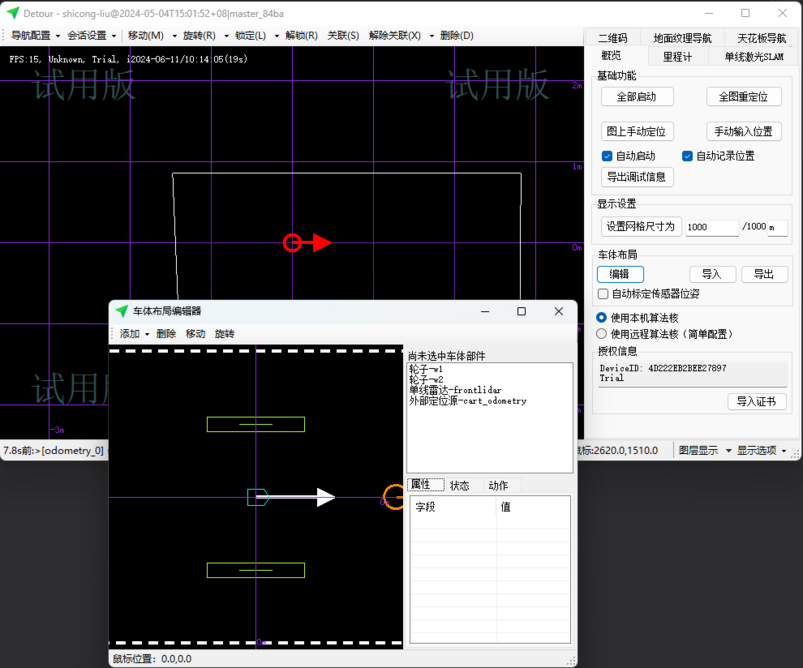Click the grid size input field showing 1000
The image size is (803, 668).
711,227
